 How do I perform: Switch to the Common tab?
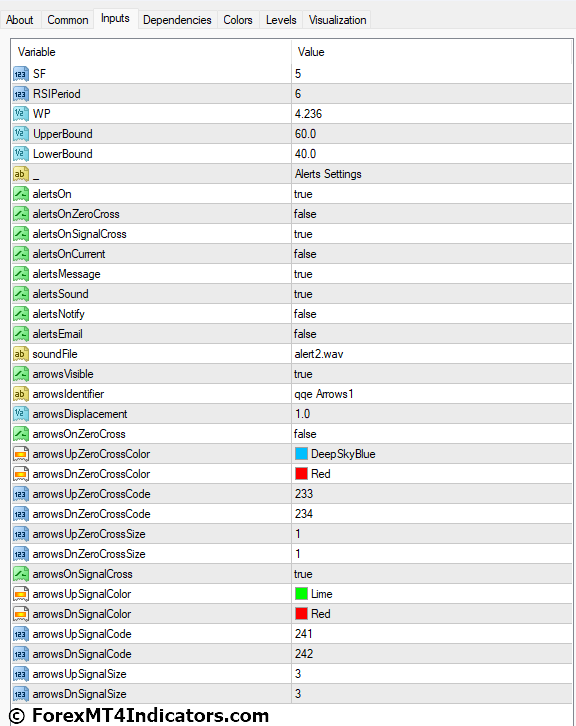point(68,20)
